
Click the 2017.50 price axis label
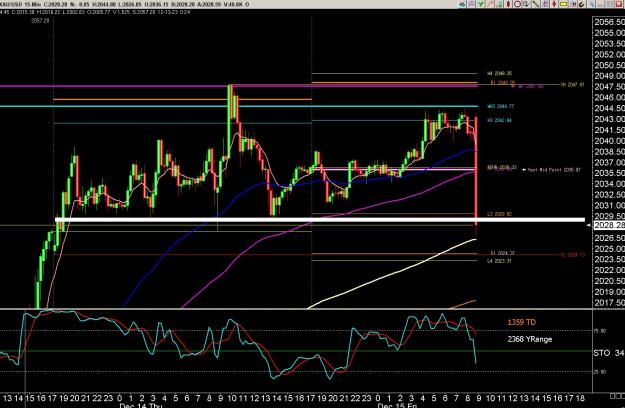point(609,303)
